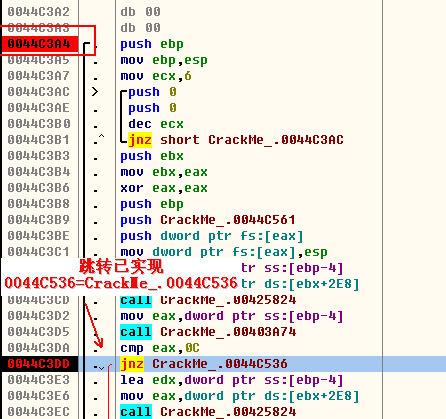
Task: Click address 0044C3EC in address column
Action: pos(39,412)
